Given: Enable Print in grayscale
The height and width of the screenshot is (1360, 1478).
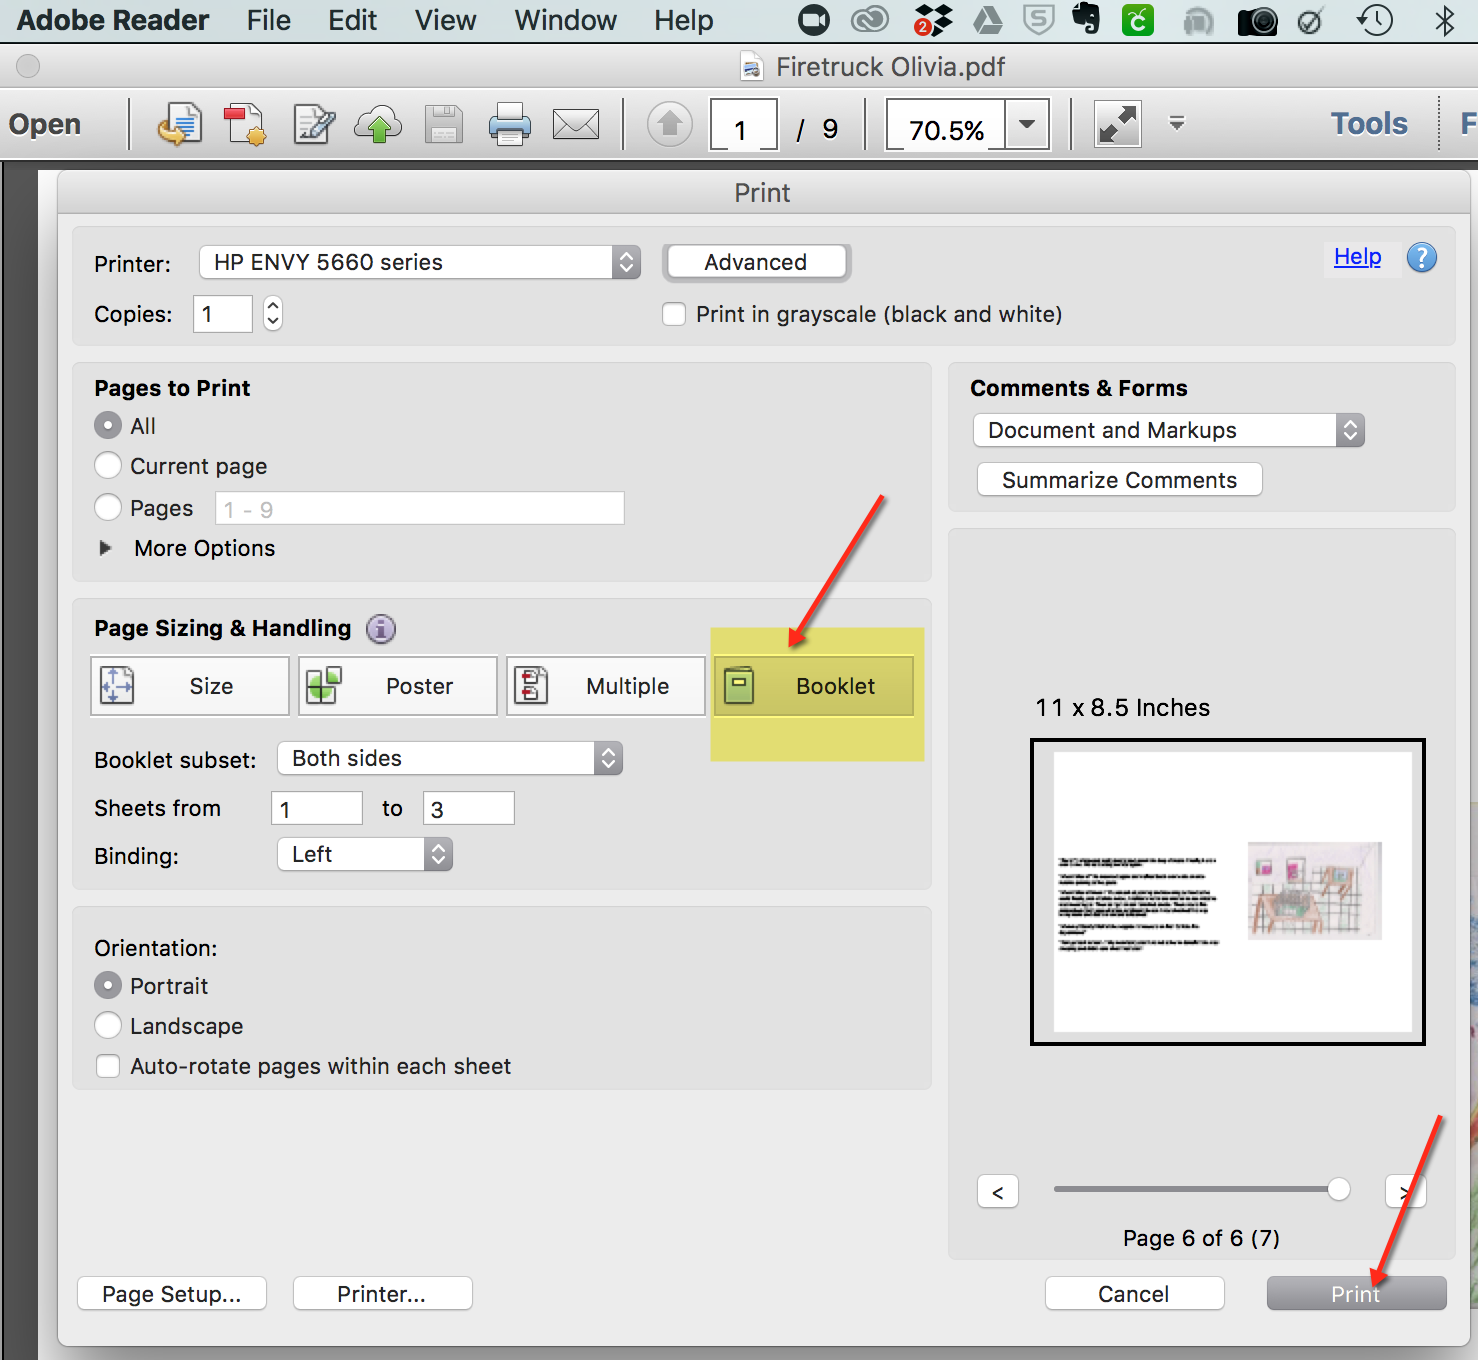Looking at the screenshot, I should (x=674, y=314).
